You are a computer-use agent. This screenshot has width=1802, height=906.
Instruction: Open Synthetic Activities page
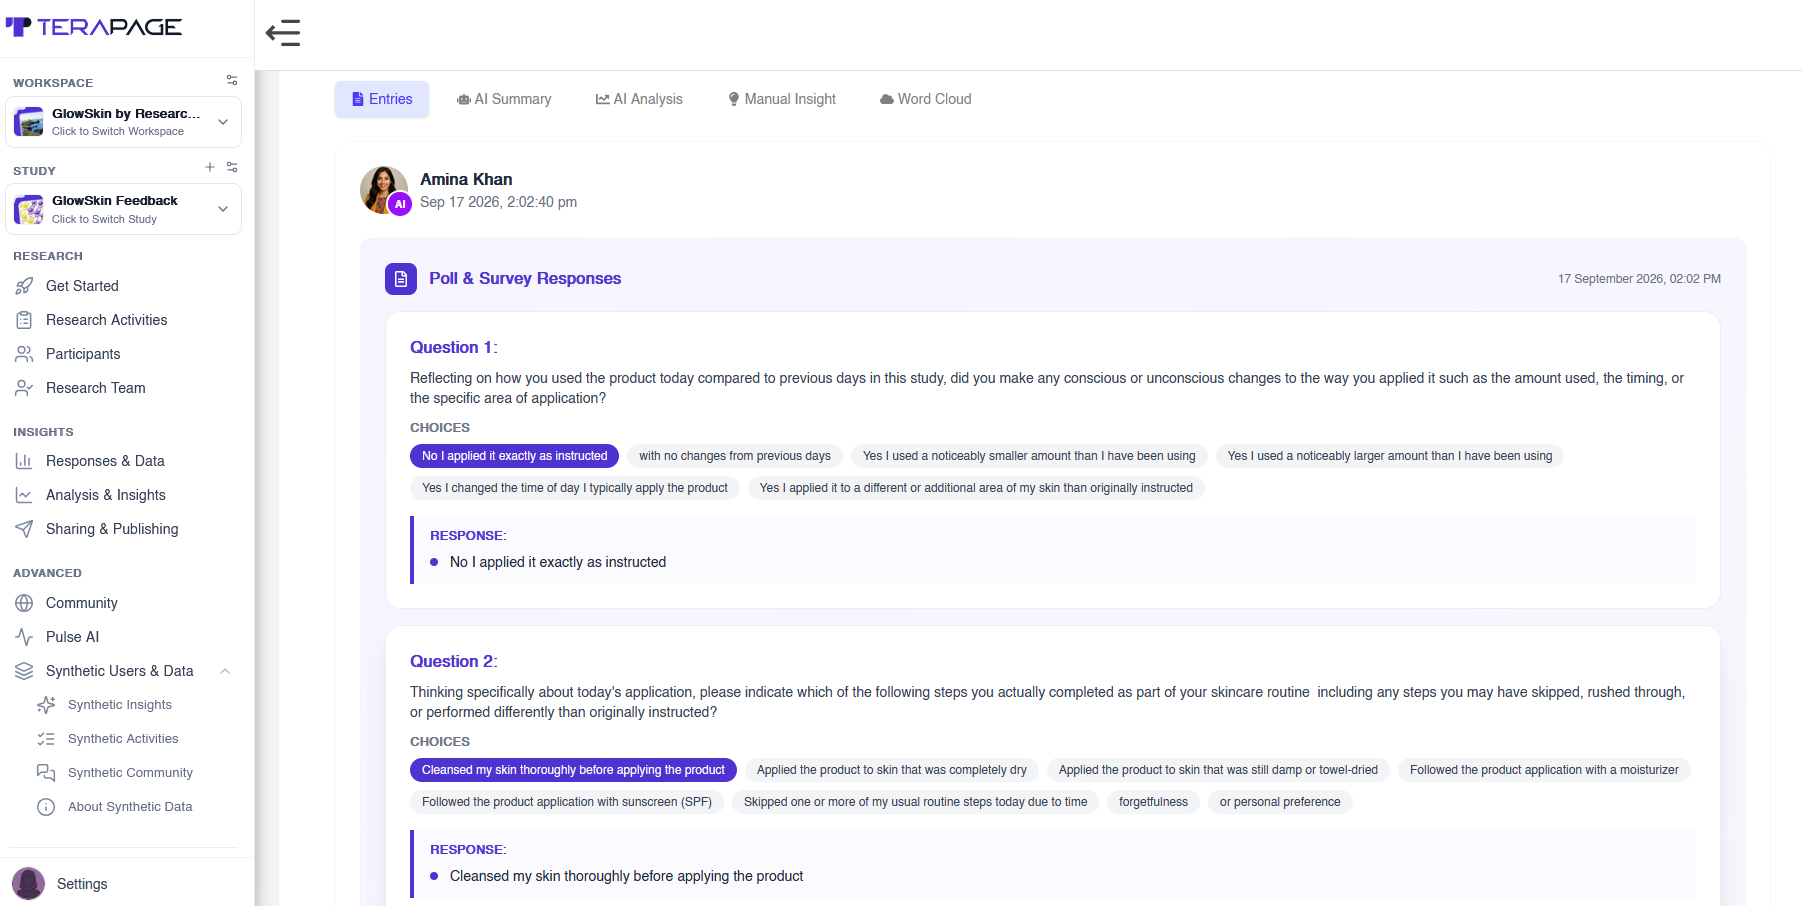123,739
